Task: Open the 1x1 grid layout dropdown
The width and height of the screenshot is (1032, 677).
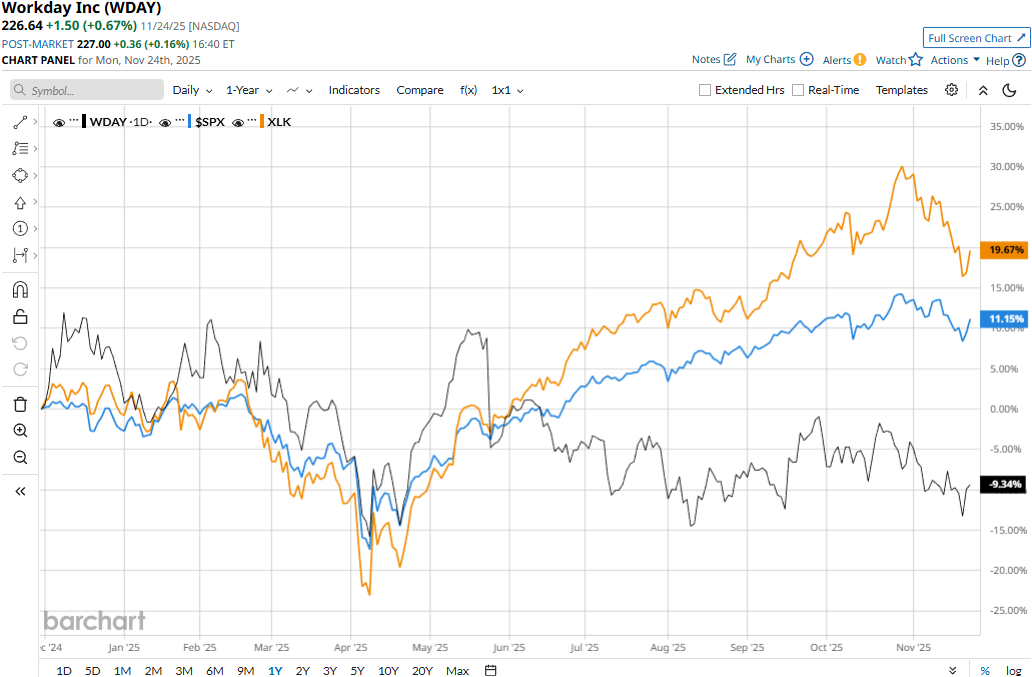Action: point(507,90)
